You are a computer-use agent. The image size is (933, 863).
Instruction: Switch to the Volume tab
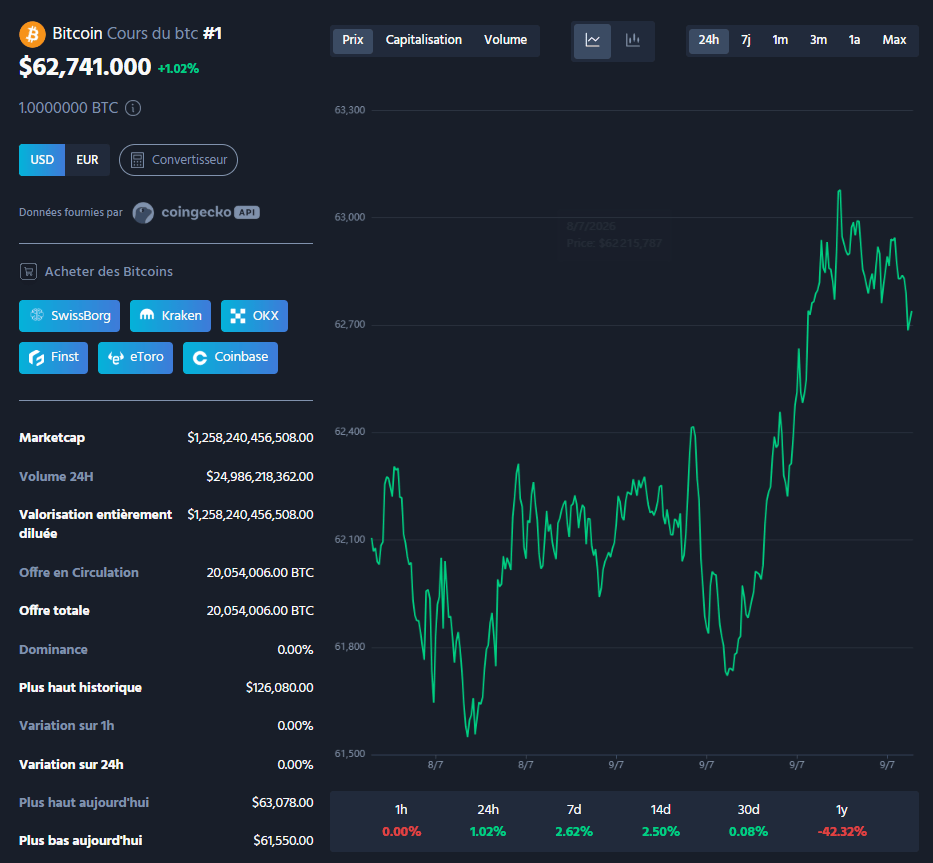505,40
